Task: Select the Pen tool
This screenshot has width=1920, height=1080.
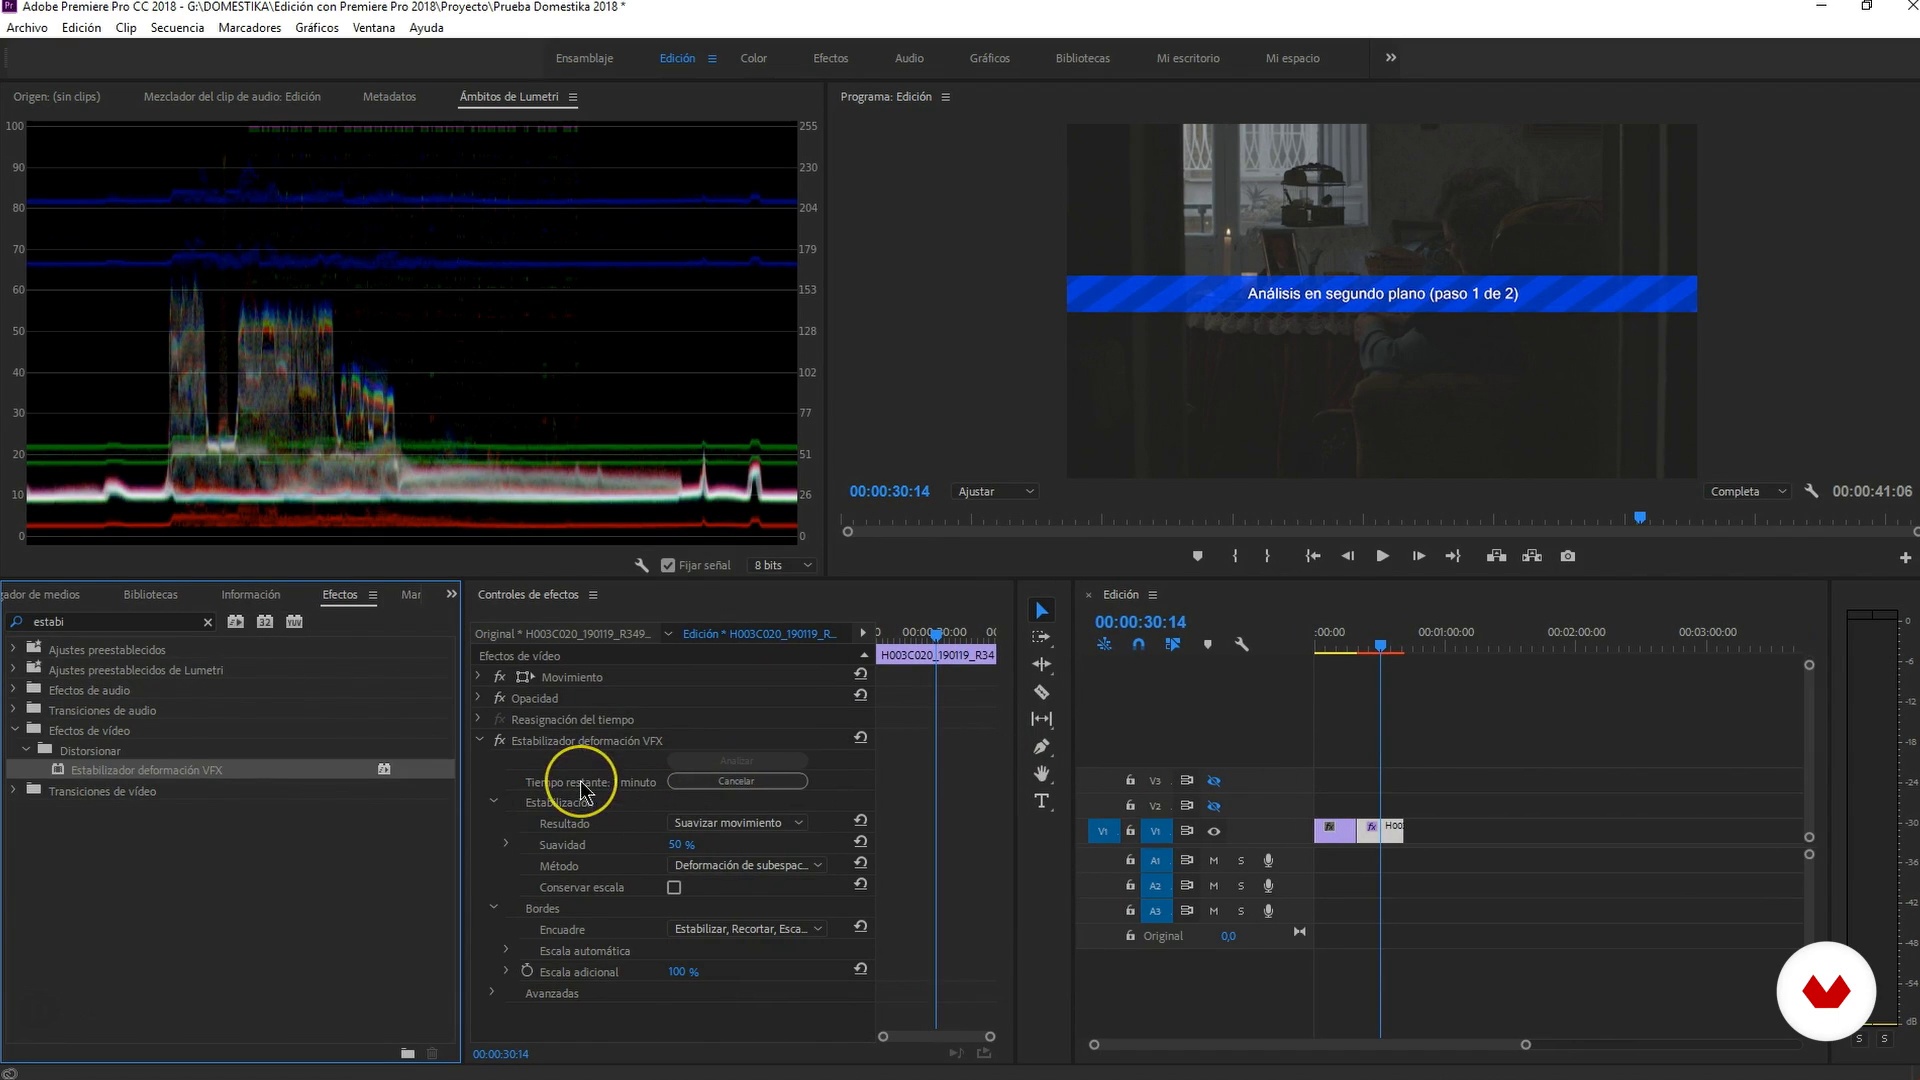Action: pos(1041,746)
